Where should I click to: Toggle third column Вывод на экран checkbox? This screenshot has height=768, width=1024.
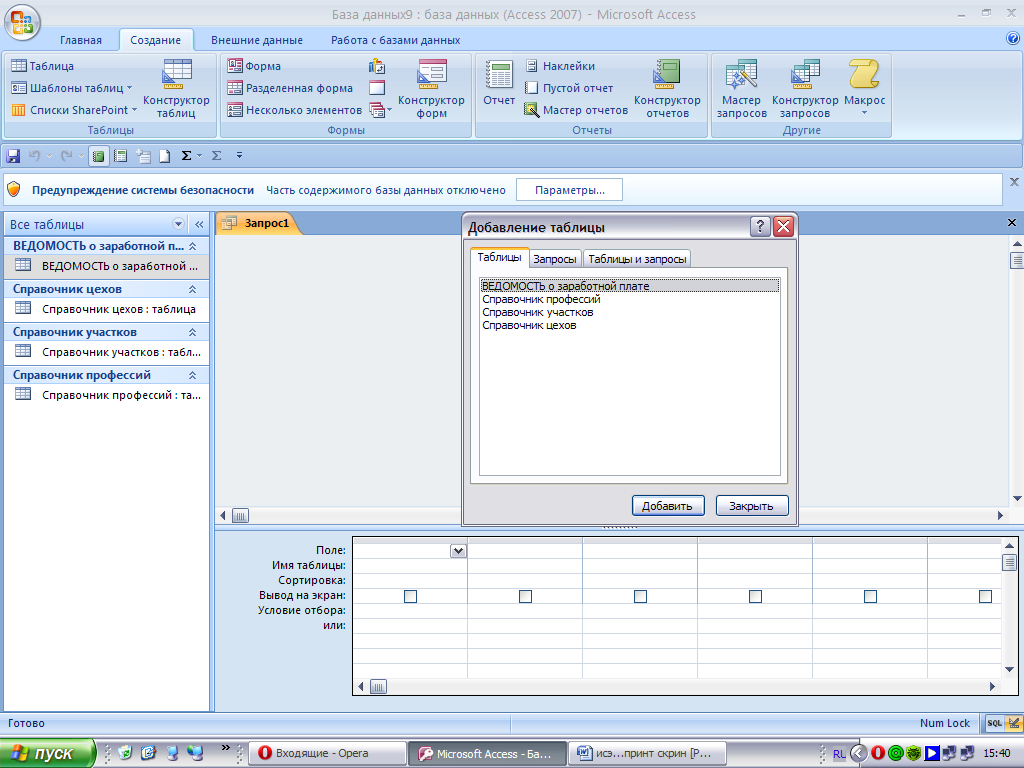(640, 596)
